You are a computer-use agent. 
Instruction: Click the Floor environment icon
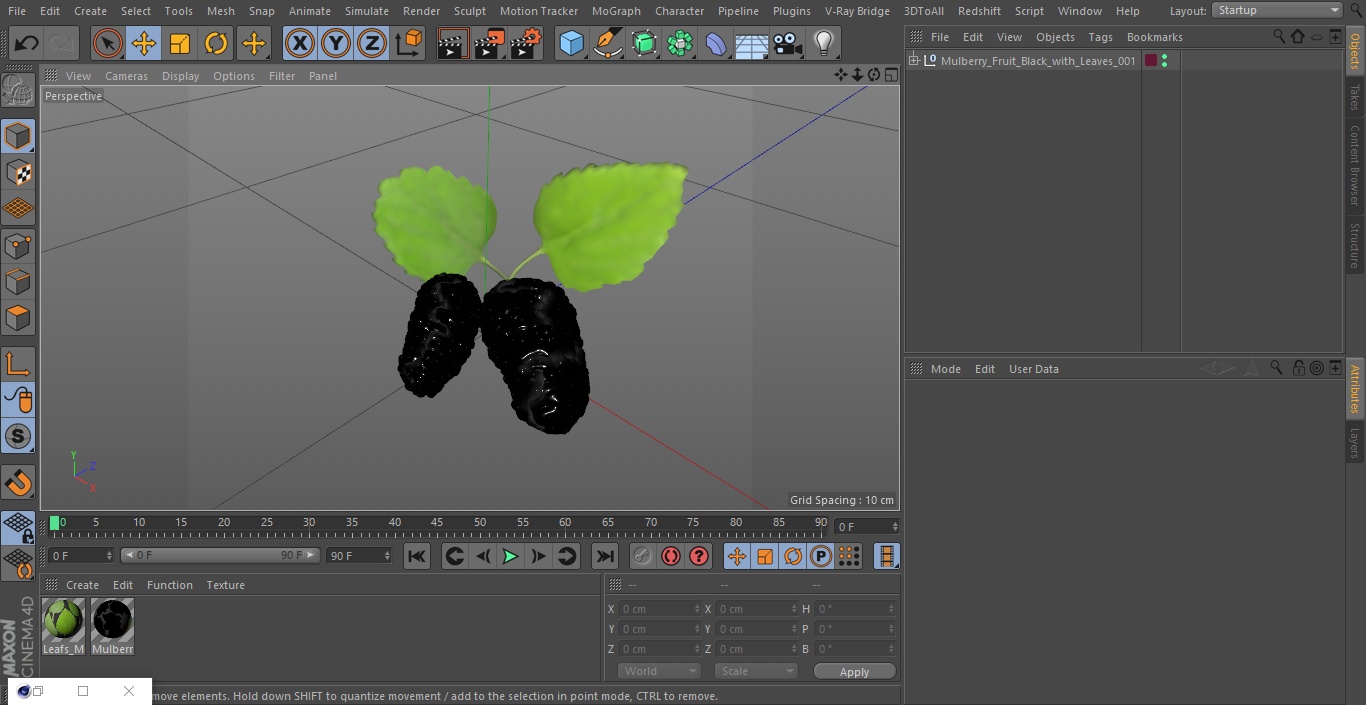752,44
